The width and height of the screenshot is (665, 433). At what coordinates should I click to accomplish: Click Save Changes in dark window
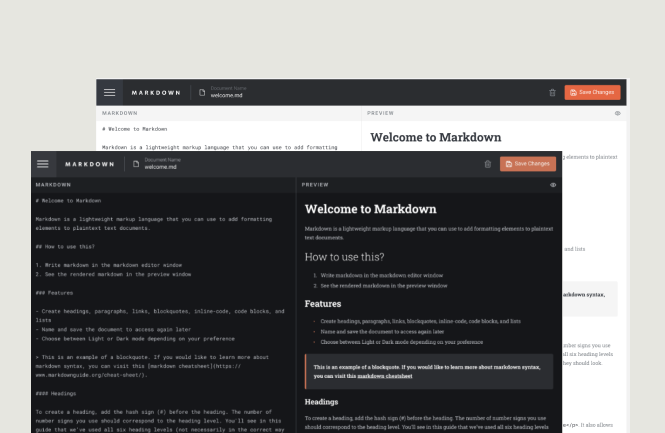[528, 164]
